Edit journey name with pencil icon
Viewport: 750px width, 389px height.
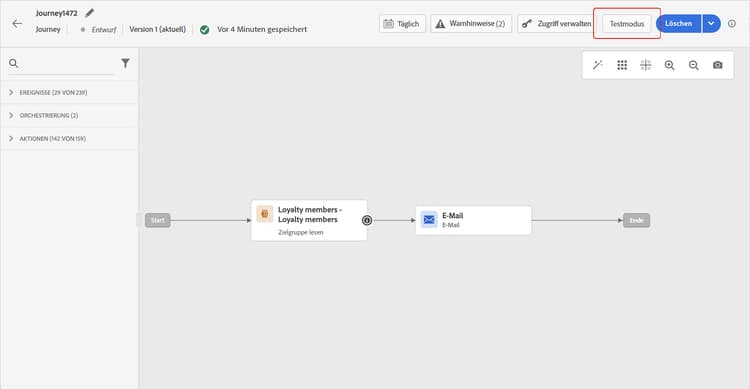click(89, 13)
